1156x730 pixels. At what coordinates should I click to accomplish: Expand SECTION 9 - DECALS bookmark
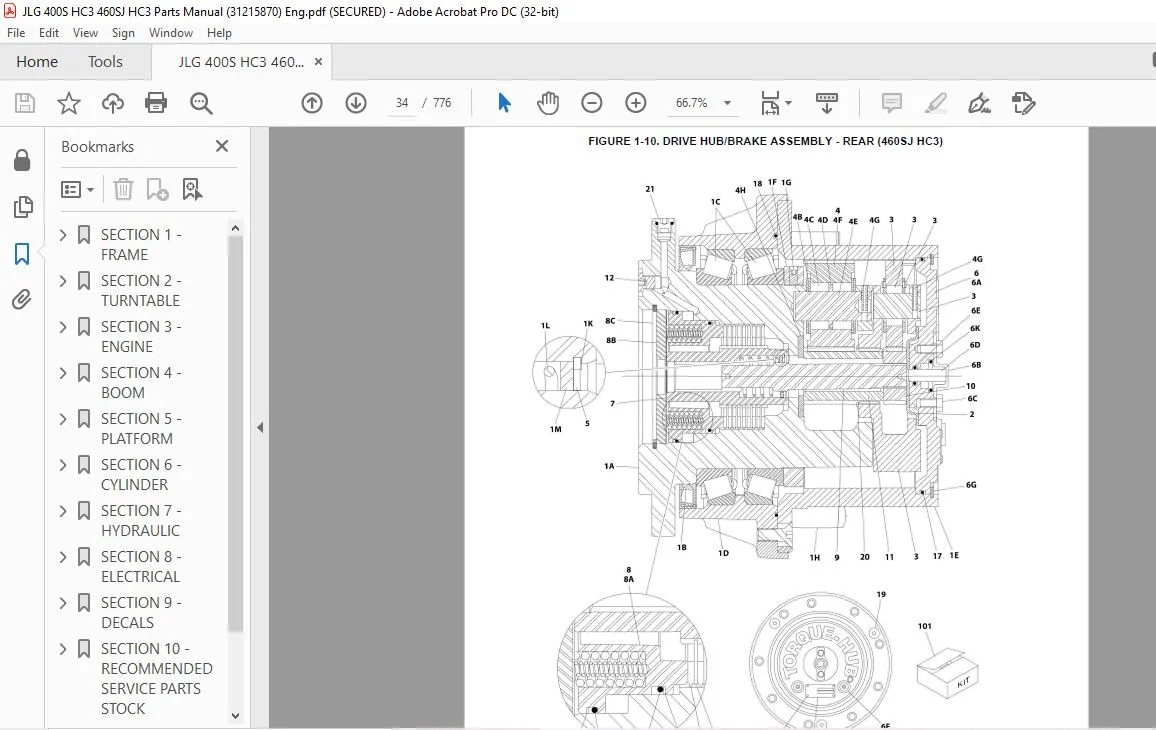click(x=63, y=603)
